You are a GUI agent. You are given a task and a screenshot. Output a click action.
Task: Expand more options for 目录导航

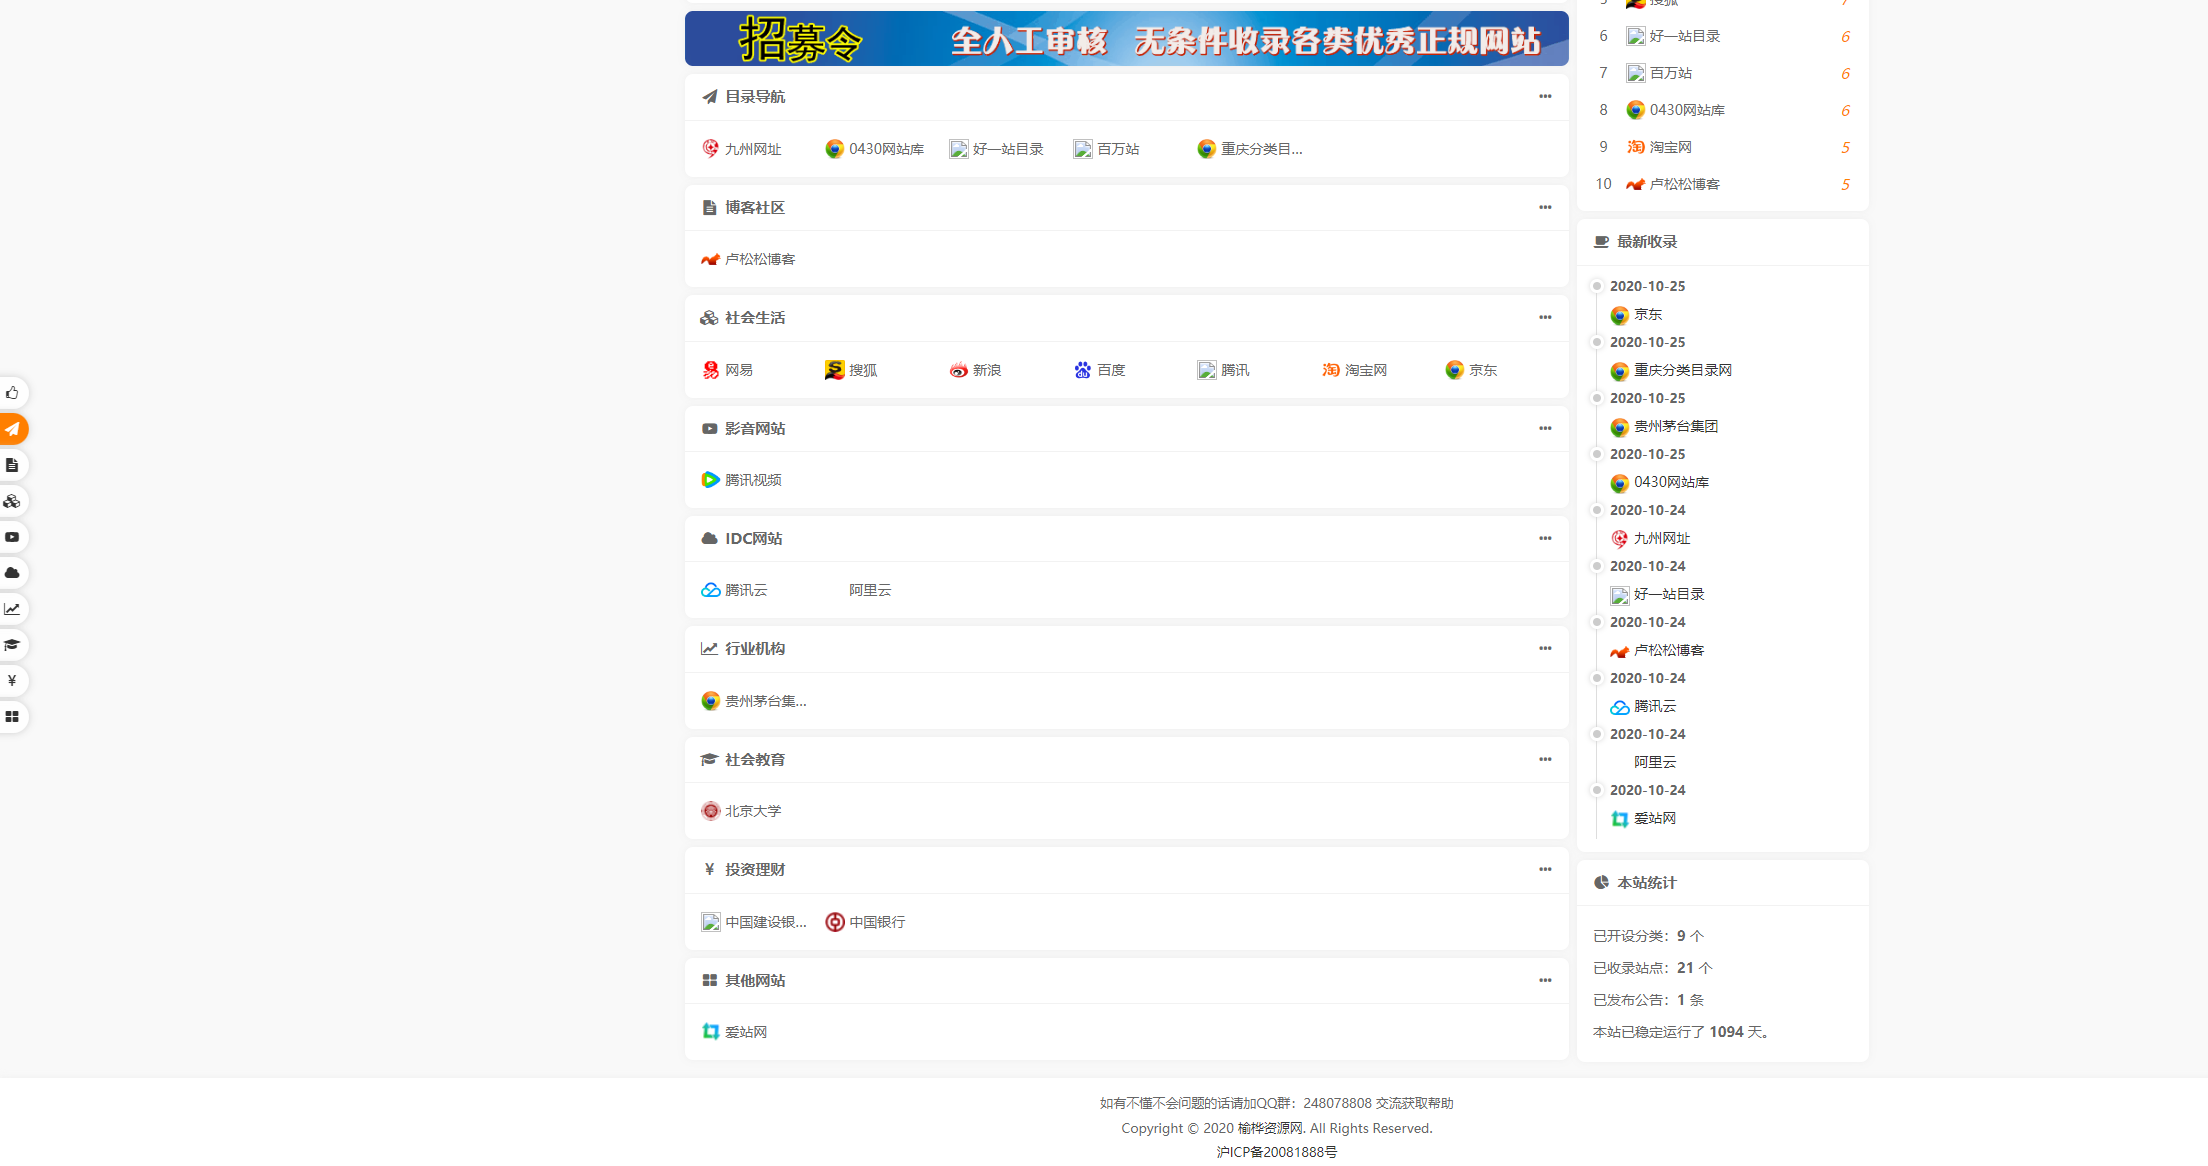click(x=1545, y=96)
